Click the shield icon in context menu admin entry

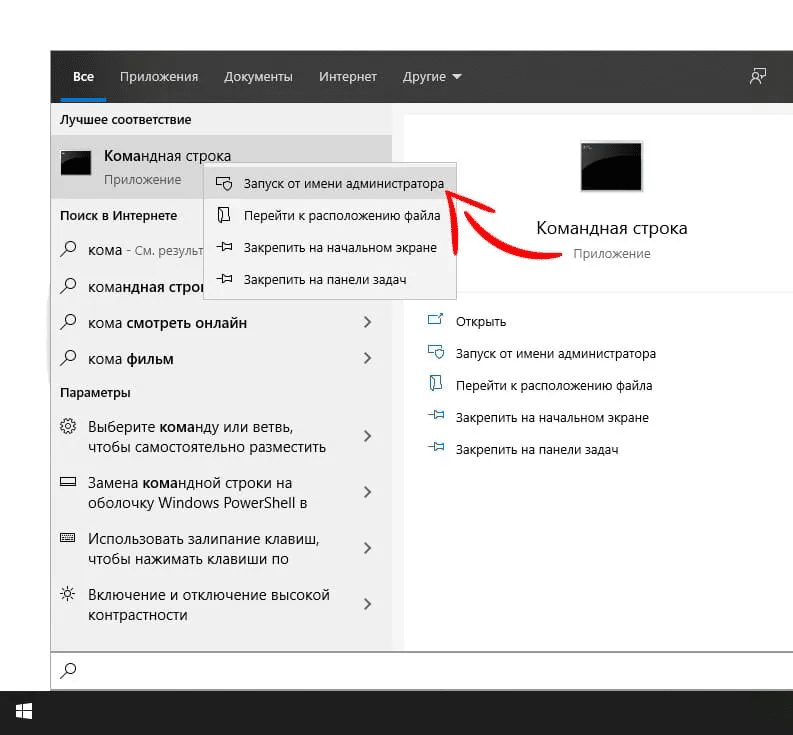click(225, 184)
